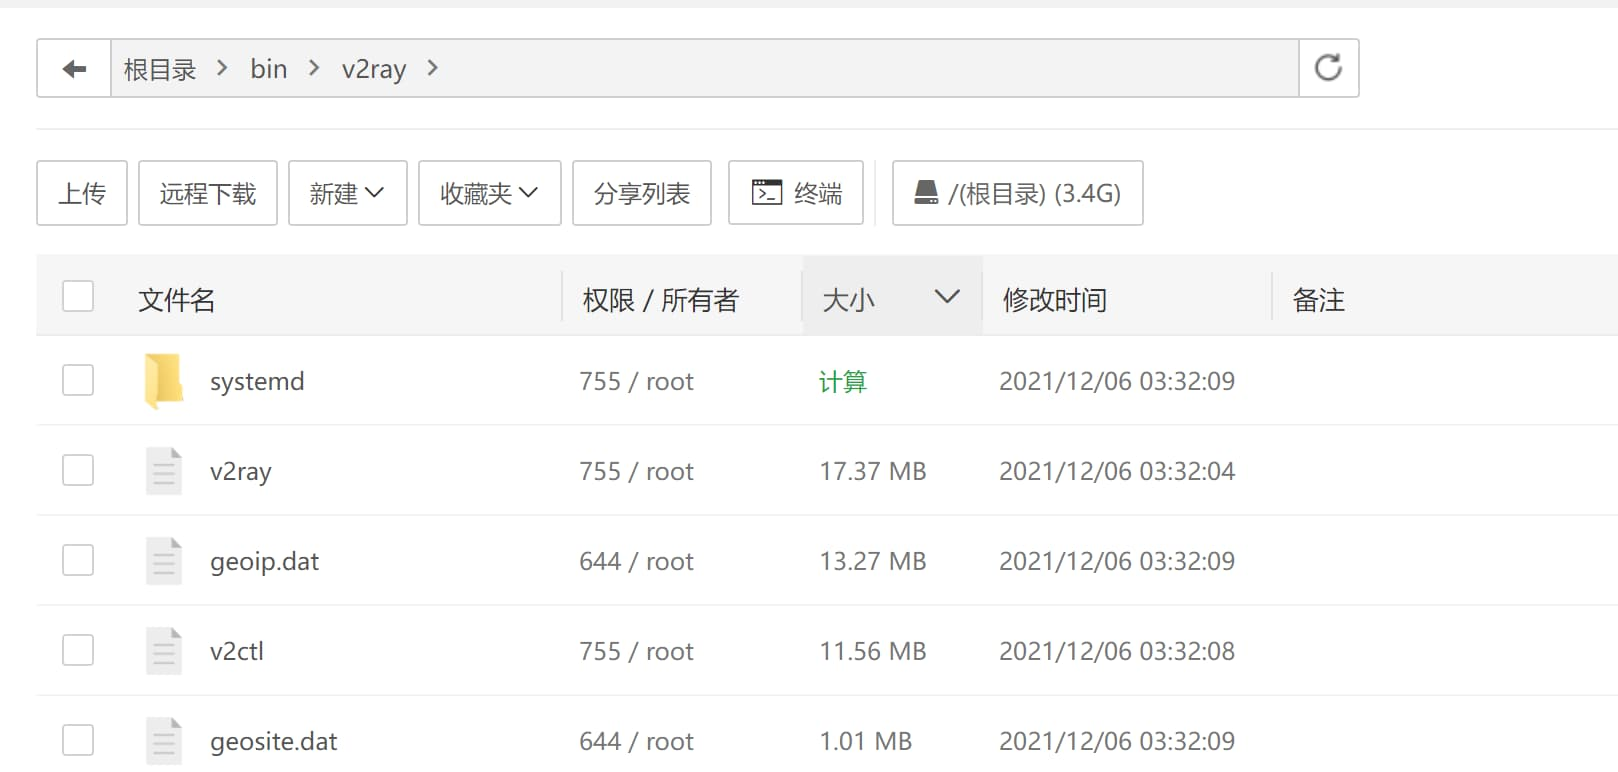
Task: Click the 1.01 MB size value
Action: point(866,741)
